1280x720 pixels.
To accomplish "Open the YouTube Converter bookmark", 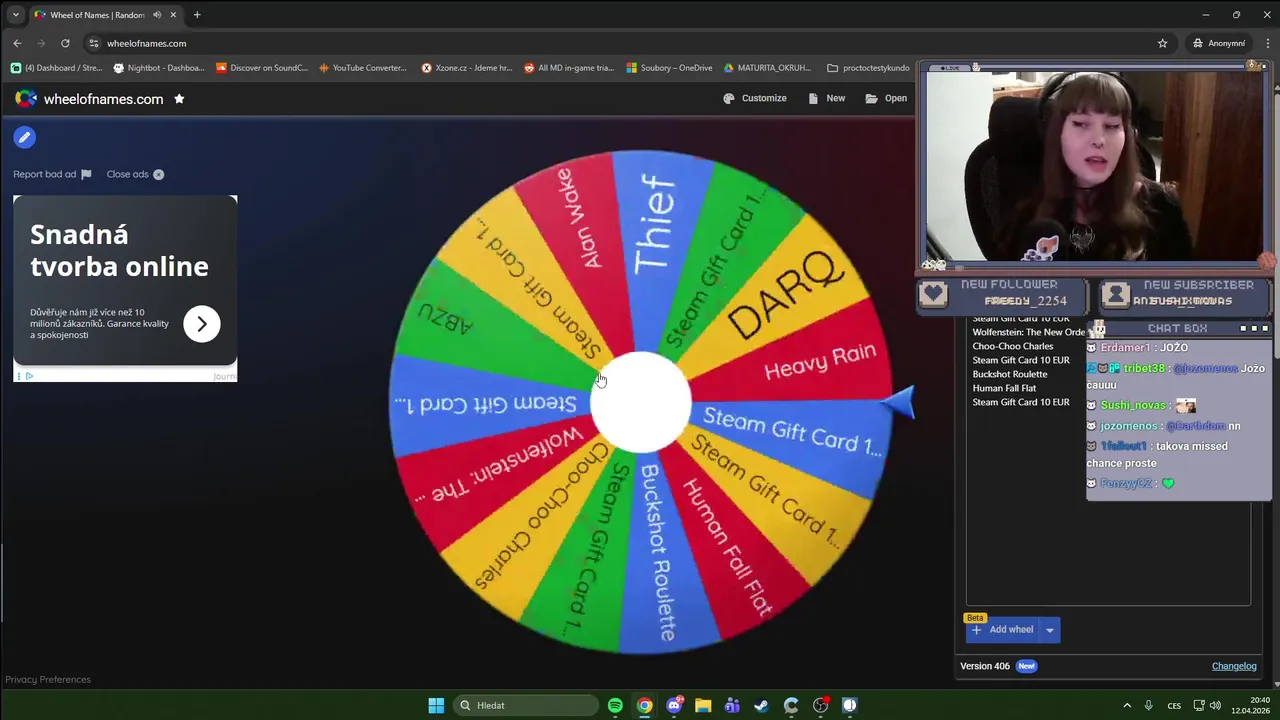I will 363,68.
